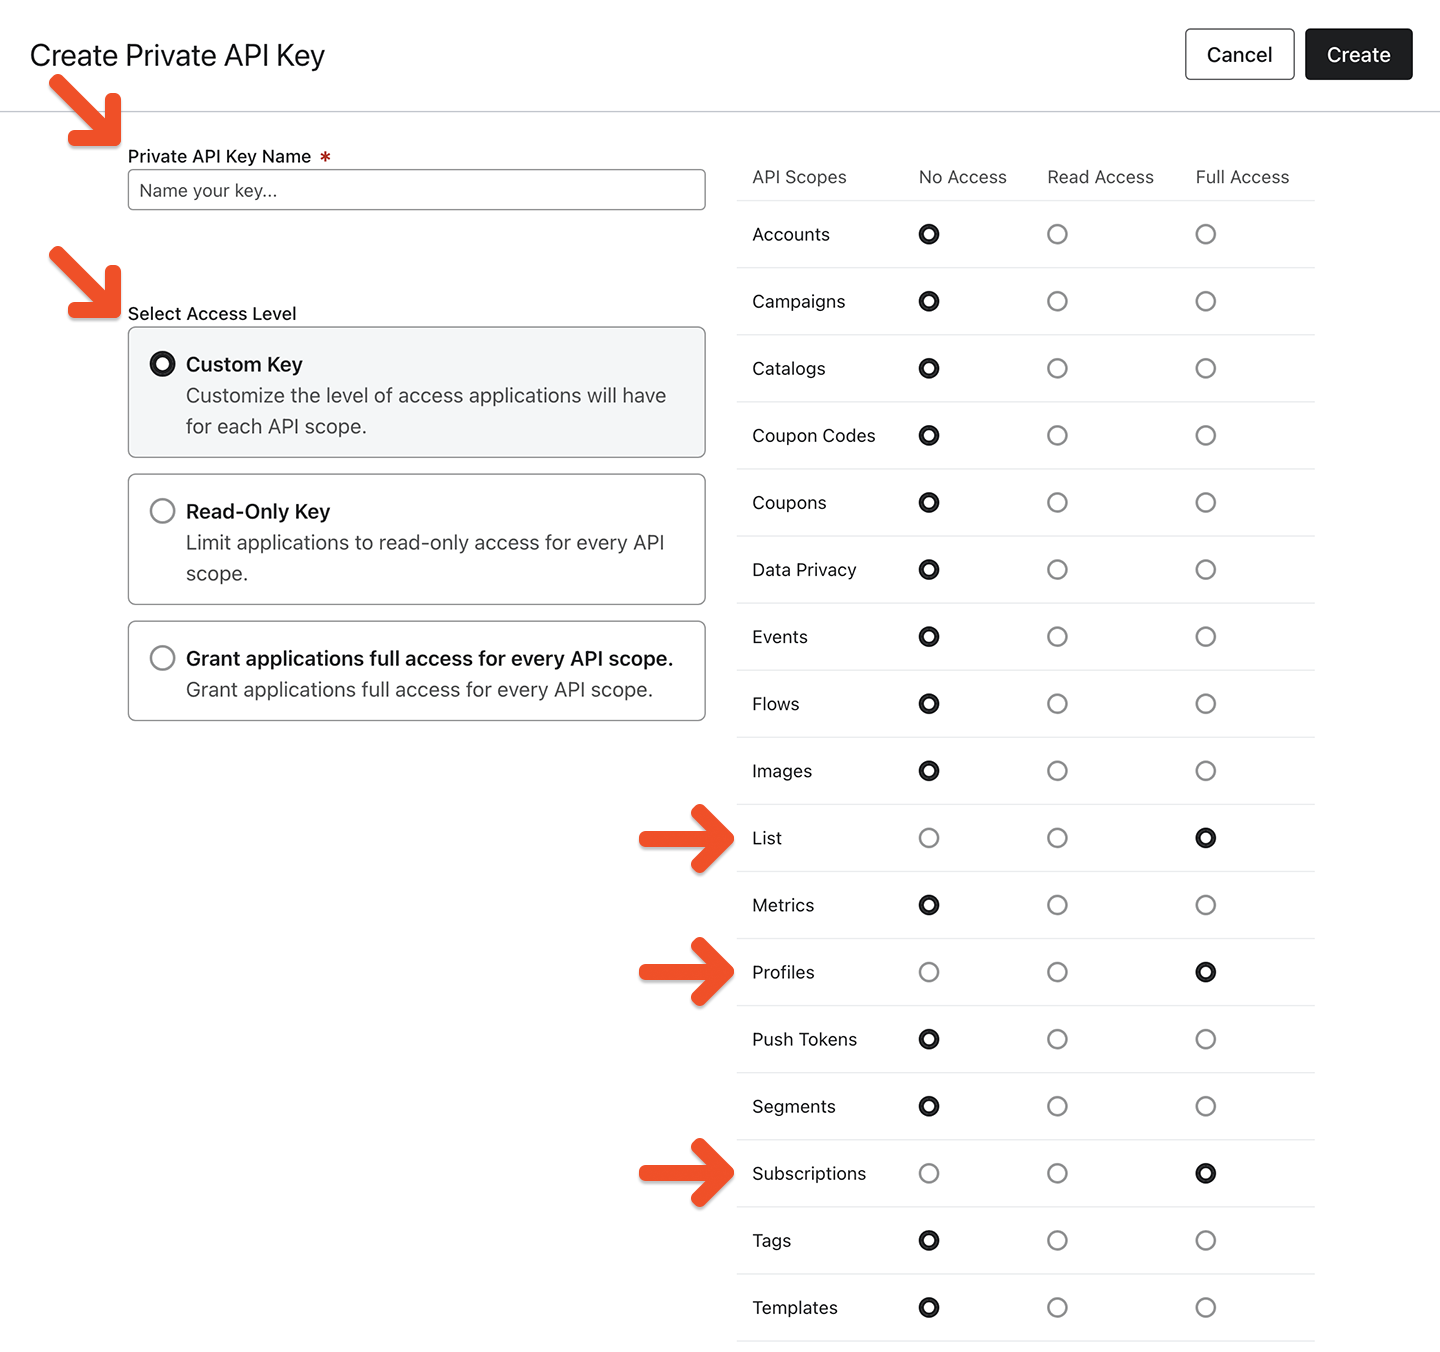Set Campaigns scope to No Access
This screenshot has width=1440, height=1352.
pos(929,301)
